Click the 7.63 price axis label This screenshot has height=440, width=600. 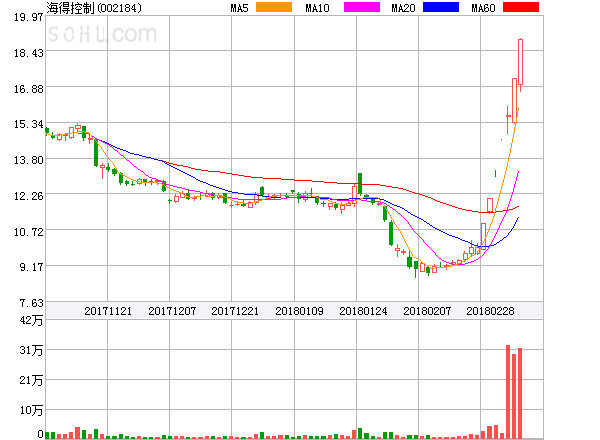[x=31, y=303]
